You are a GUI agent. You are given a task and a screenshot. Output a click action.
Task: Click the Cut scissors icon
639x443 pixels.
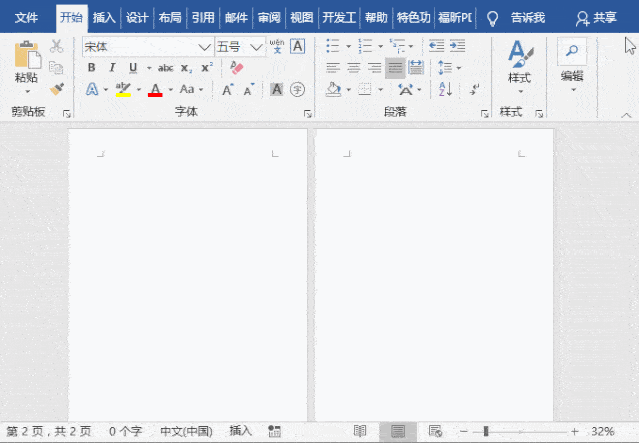pos(57,46)
